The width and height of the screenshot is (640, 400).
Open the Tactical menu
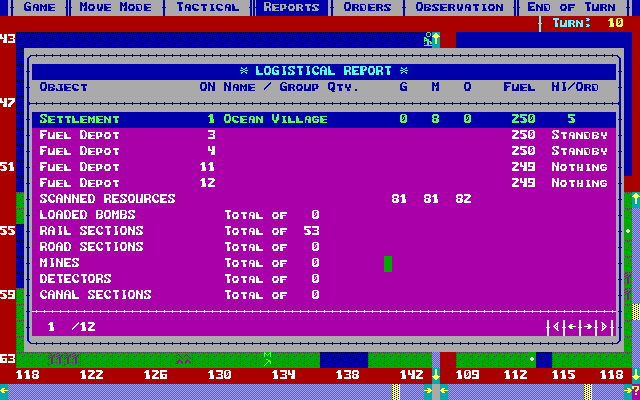(207, 7)
